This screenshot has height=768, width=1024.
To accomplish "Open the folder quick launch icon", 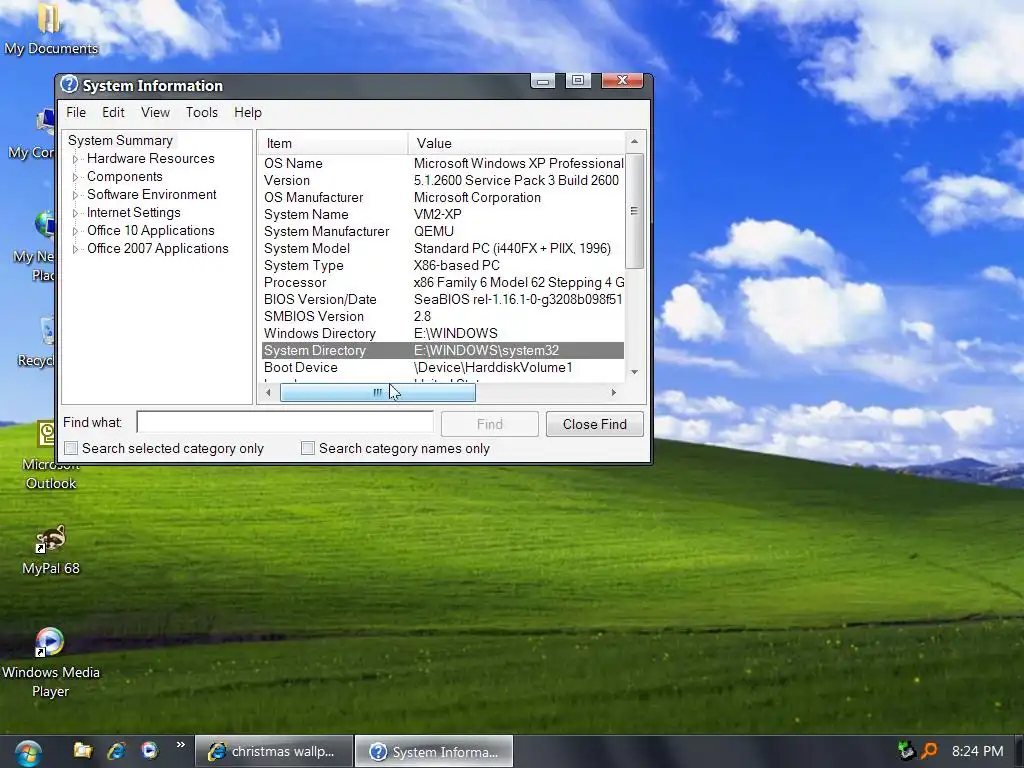I will pos(83,750).
